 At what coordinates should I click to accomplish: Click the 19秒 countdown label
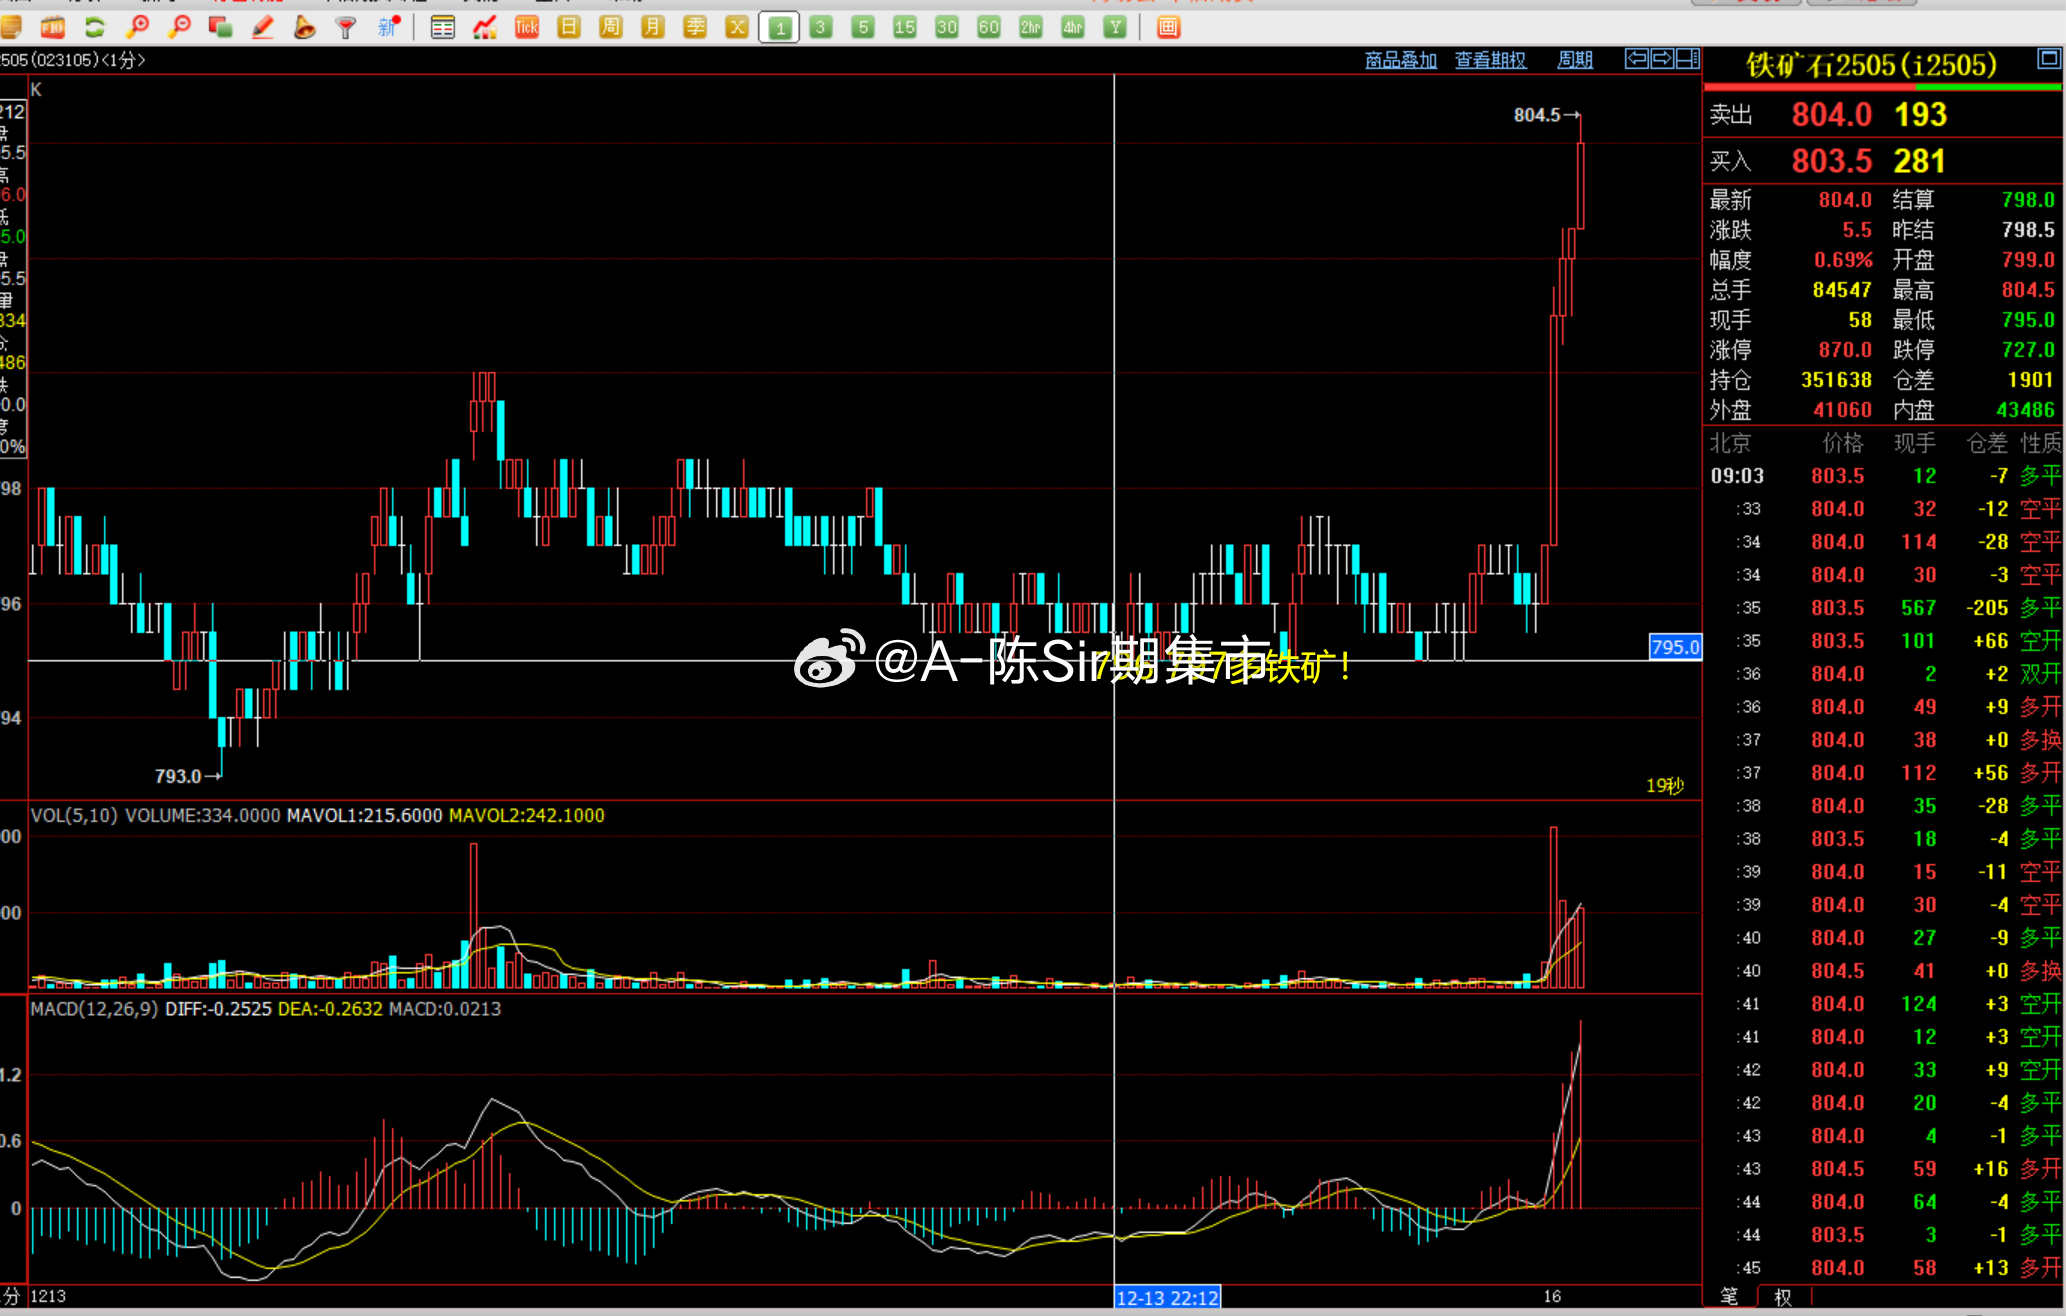(1665, 786)
